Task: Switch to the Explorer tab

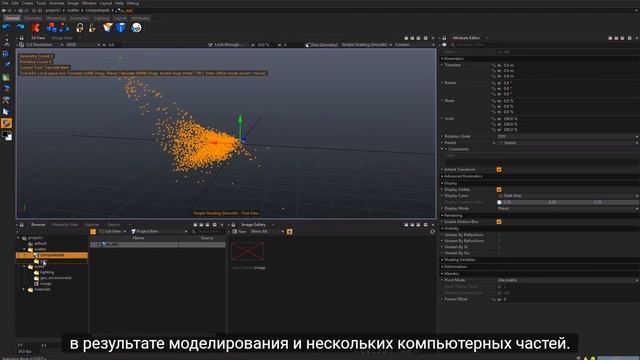Action: click(x=92, y=224)
